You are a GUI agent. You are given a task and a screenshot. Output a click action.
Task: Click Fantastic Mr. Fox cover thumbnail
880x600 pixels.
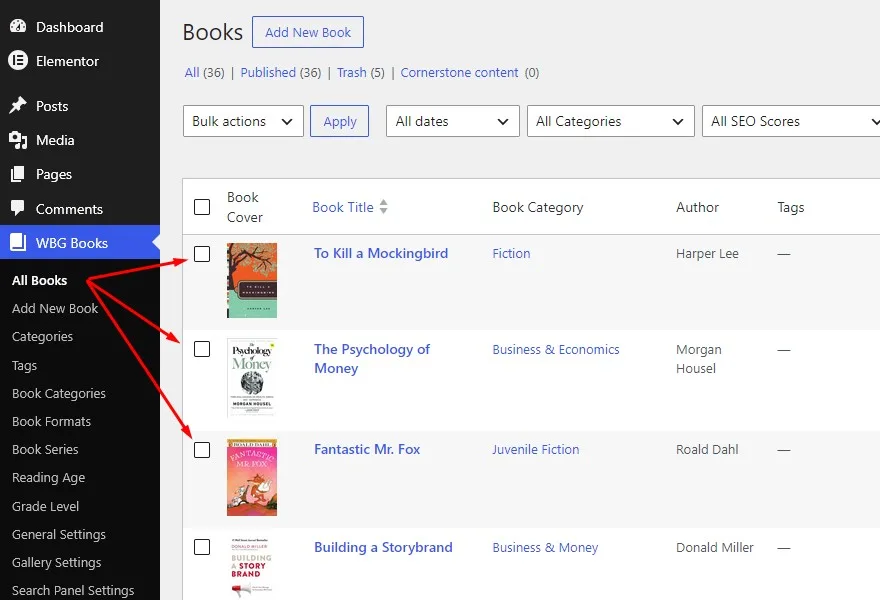click(252, 478)
